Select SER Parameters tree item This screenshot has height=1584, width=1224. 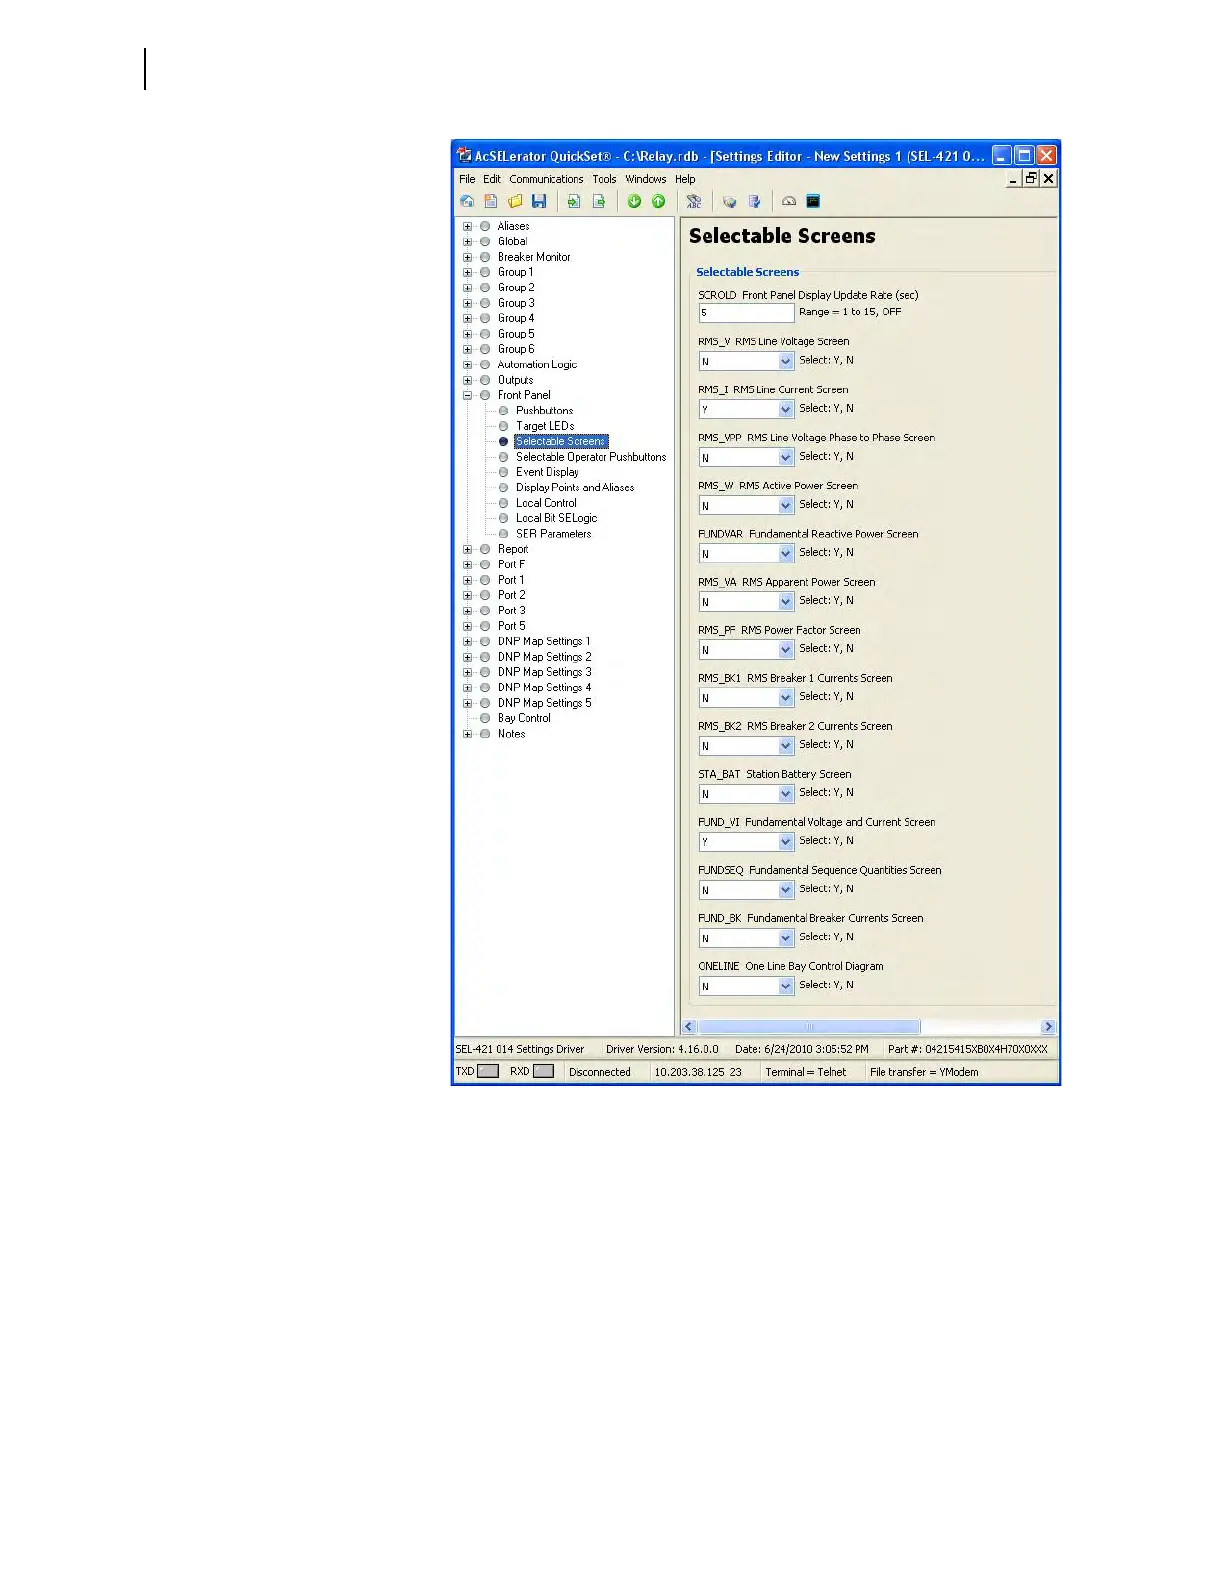pyautogui.click(x=553, y=534)
